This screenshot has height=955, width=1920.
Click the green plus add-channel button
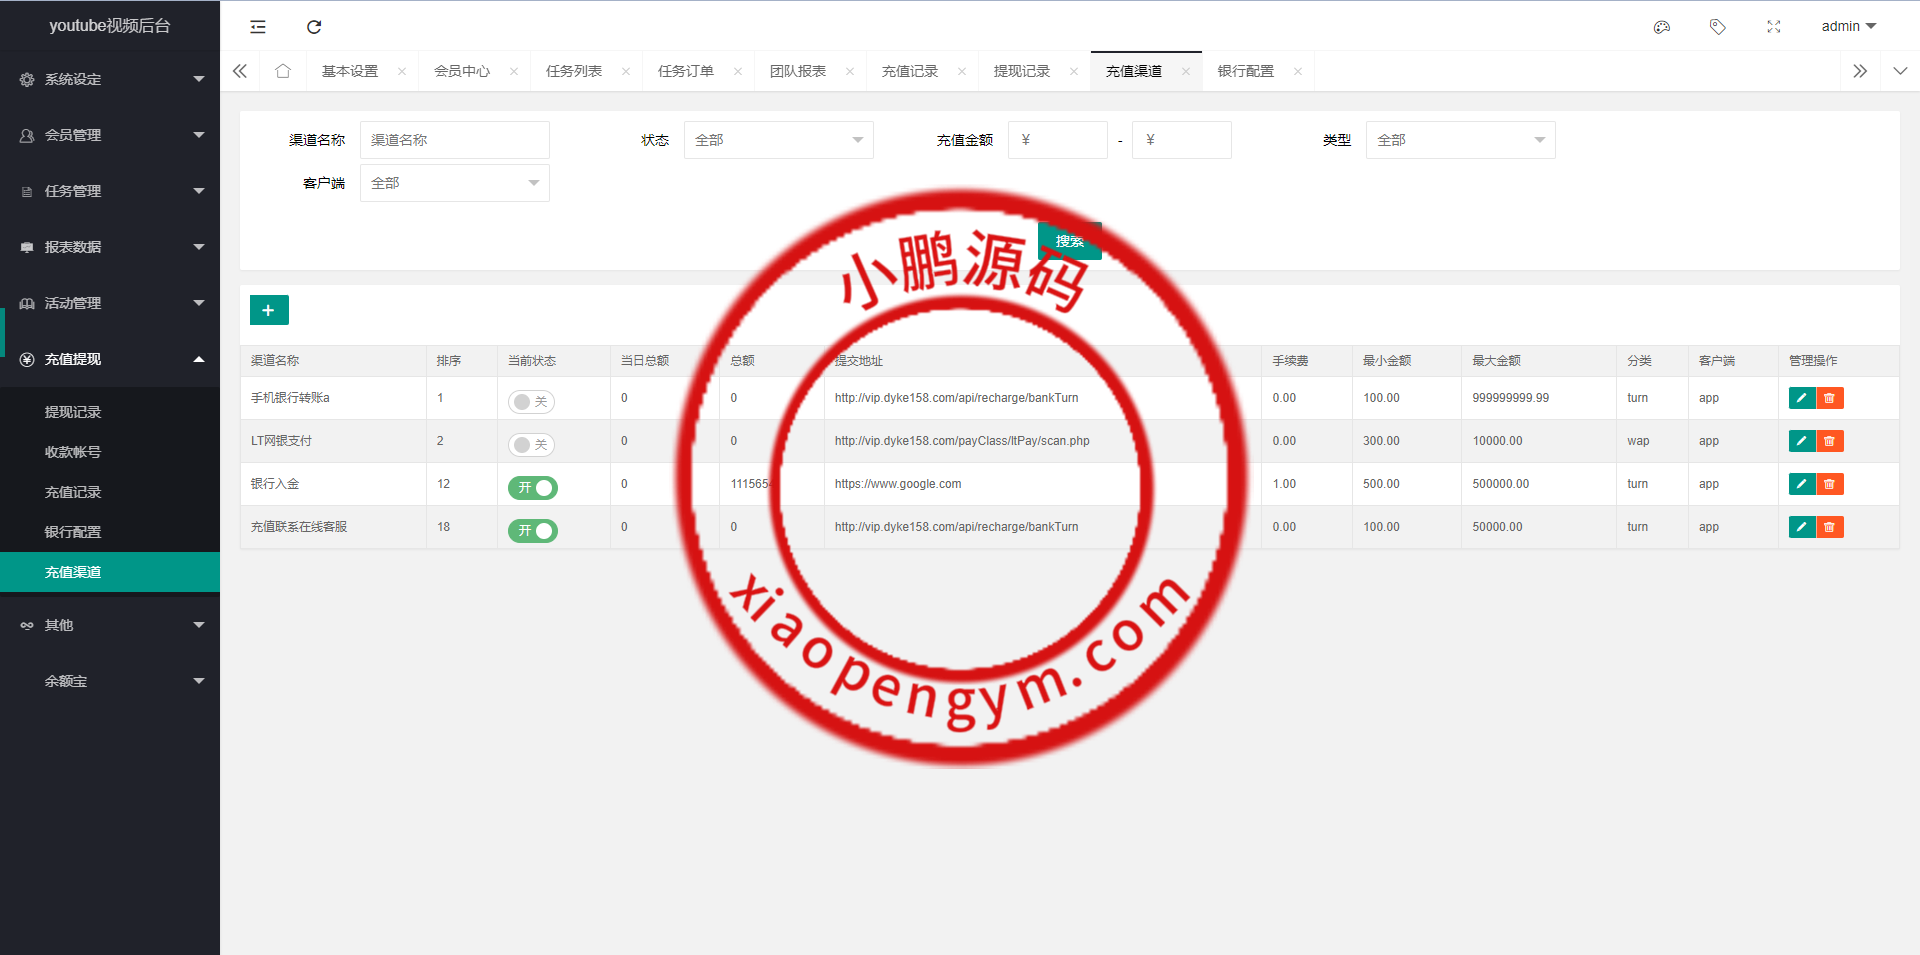pos(269,310)
